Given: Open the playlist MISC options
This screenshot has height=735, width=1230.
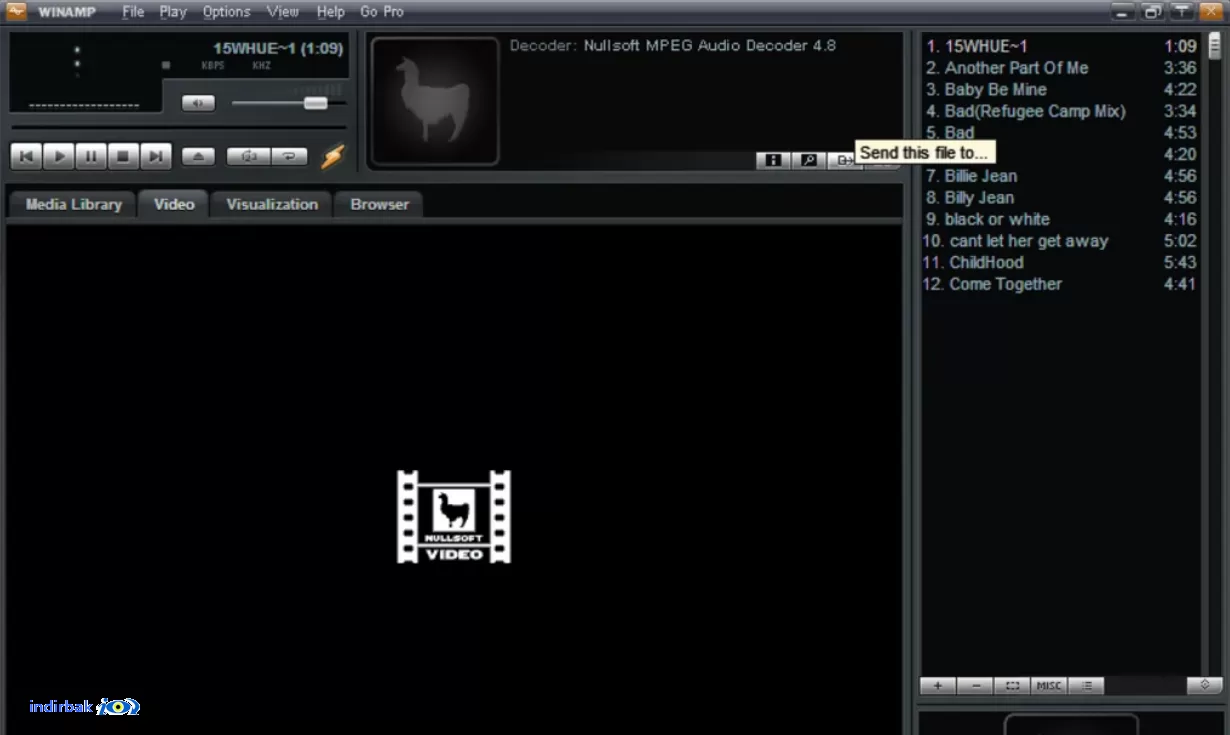Looking at the screenshot, I should click(x=1049, y=686).
